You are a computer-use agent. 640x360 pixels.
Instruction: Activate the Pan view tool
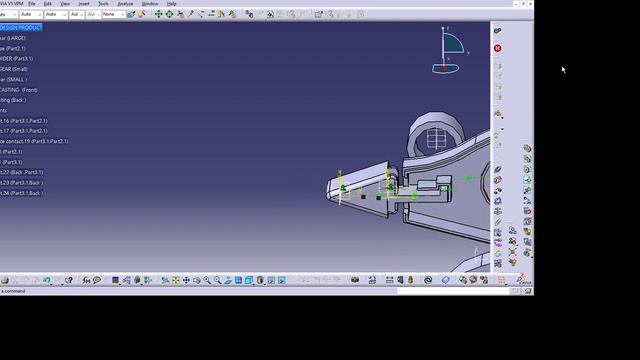click(186, 280)
